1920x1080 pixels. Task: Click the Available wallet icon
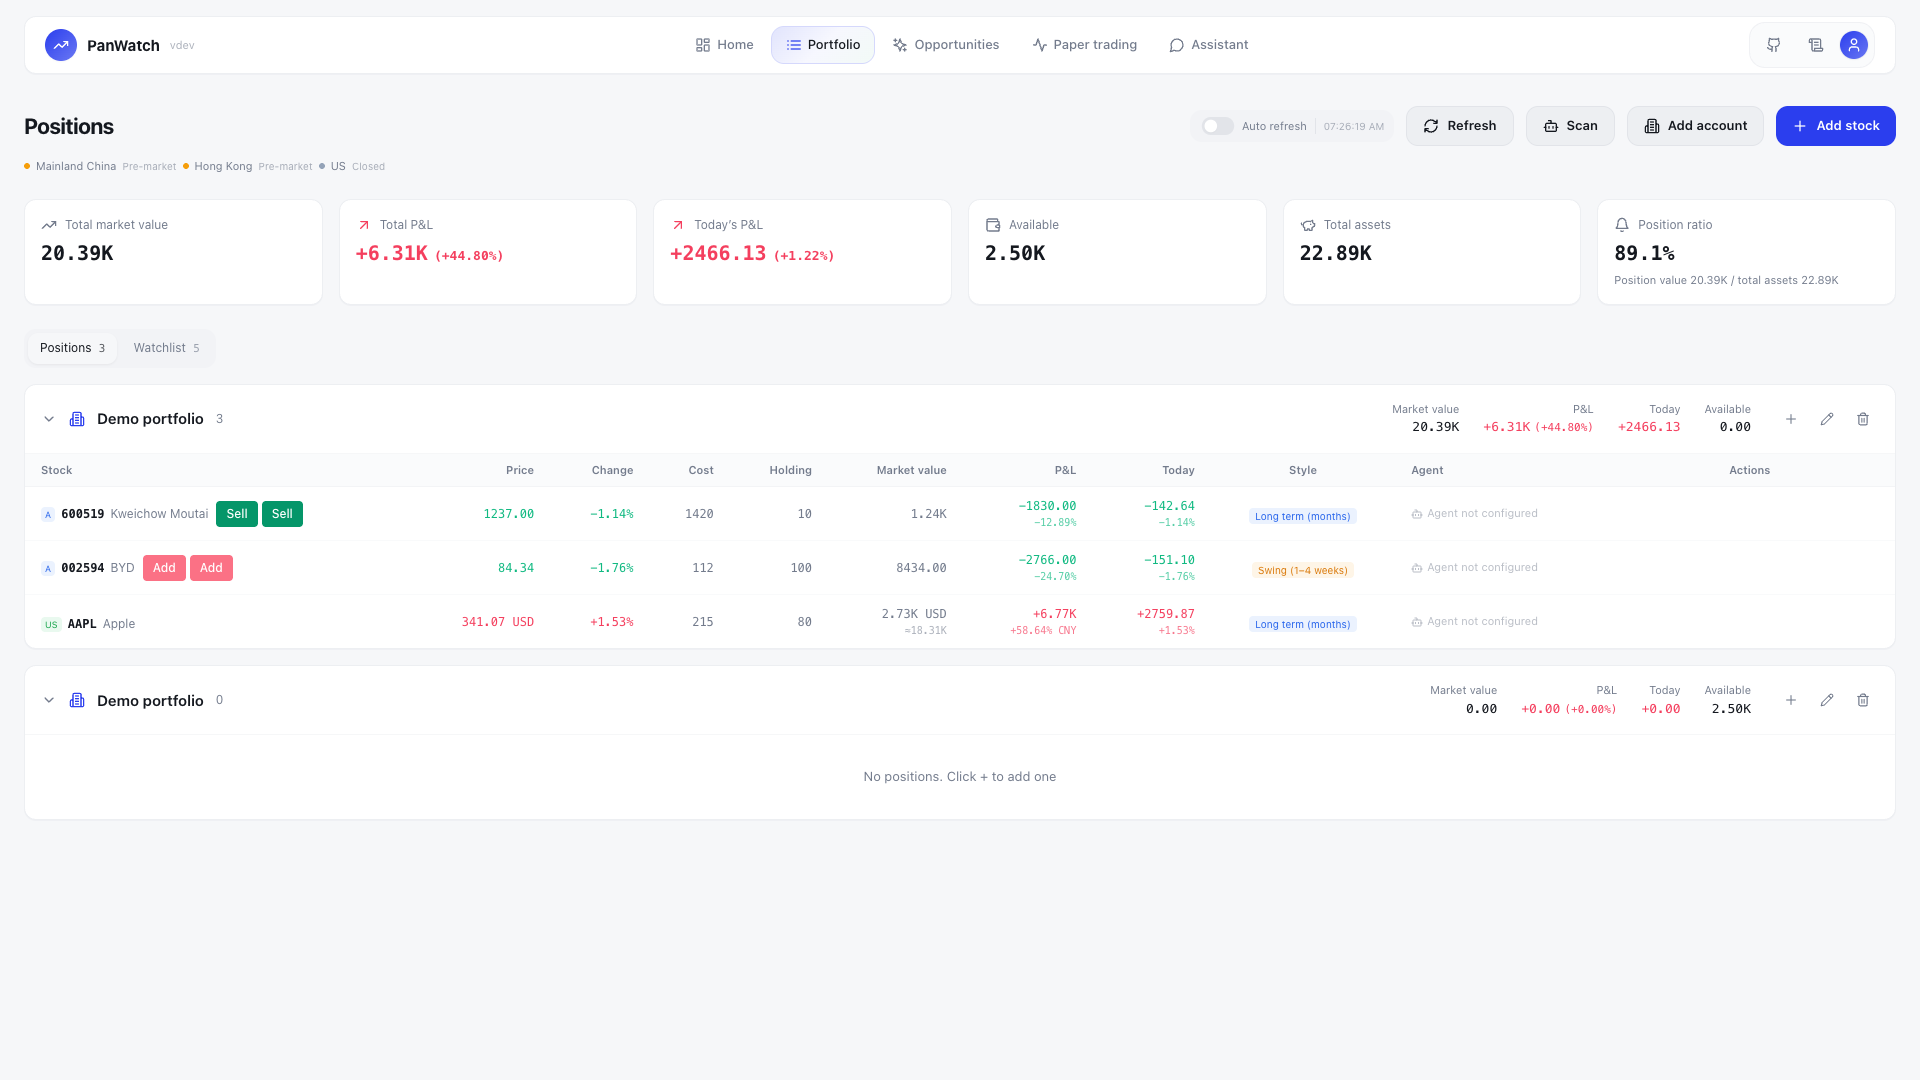tap(993, 225)
